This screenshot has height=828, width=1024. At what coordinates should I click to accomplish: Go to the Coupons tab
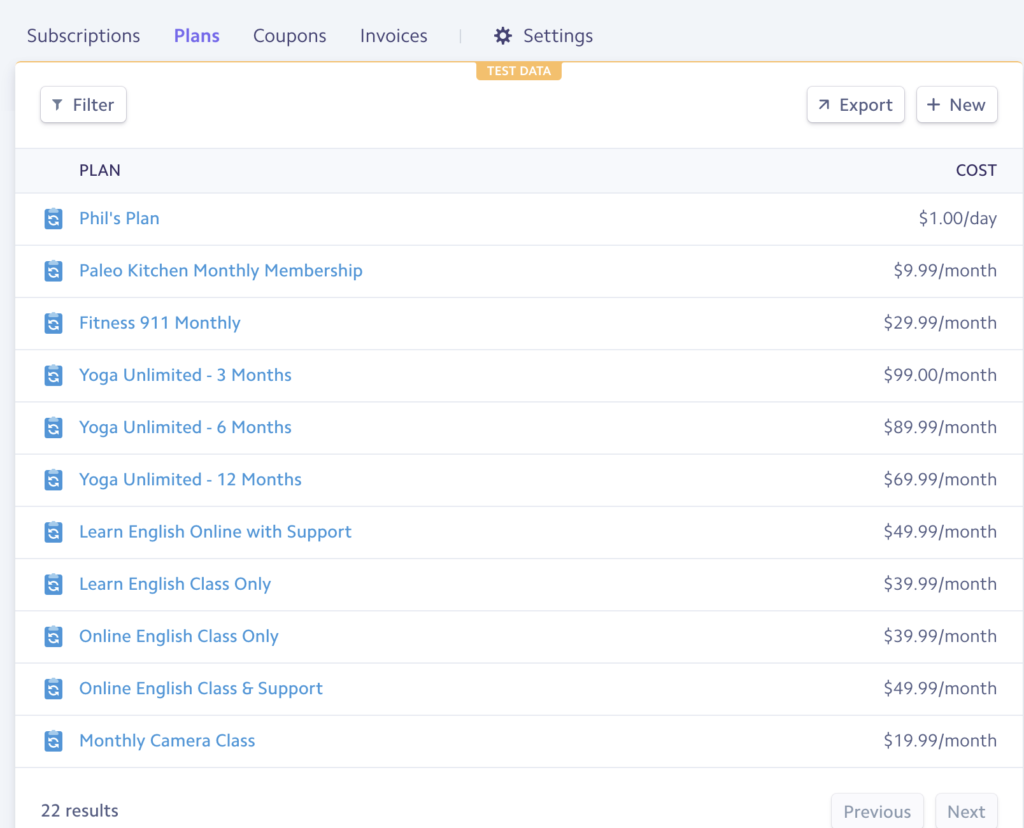click(289, 36)
